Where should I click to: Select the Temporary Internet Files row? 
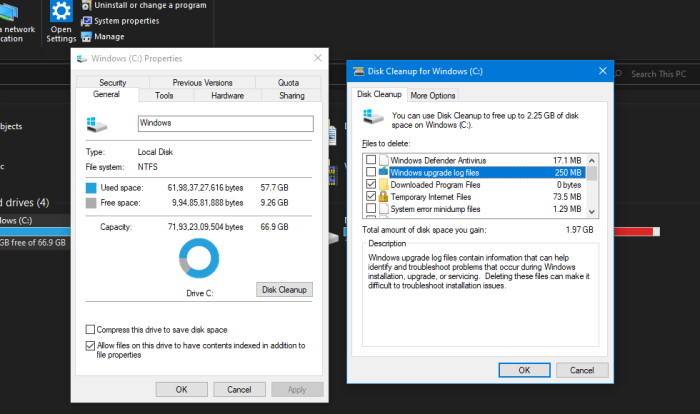[474, 197]
